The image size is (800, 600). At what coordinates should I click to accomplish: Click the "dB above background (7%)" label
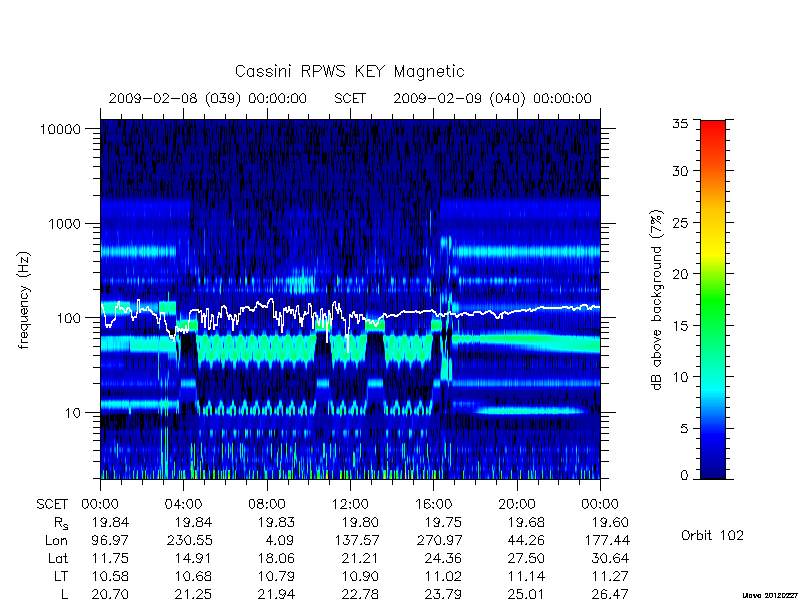pos(657,300)
